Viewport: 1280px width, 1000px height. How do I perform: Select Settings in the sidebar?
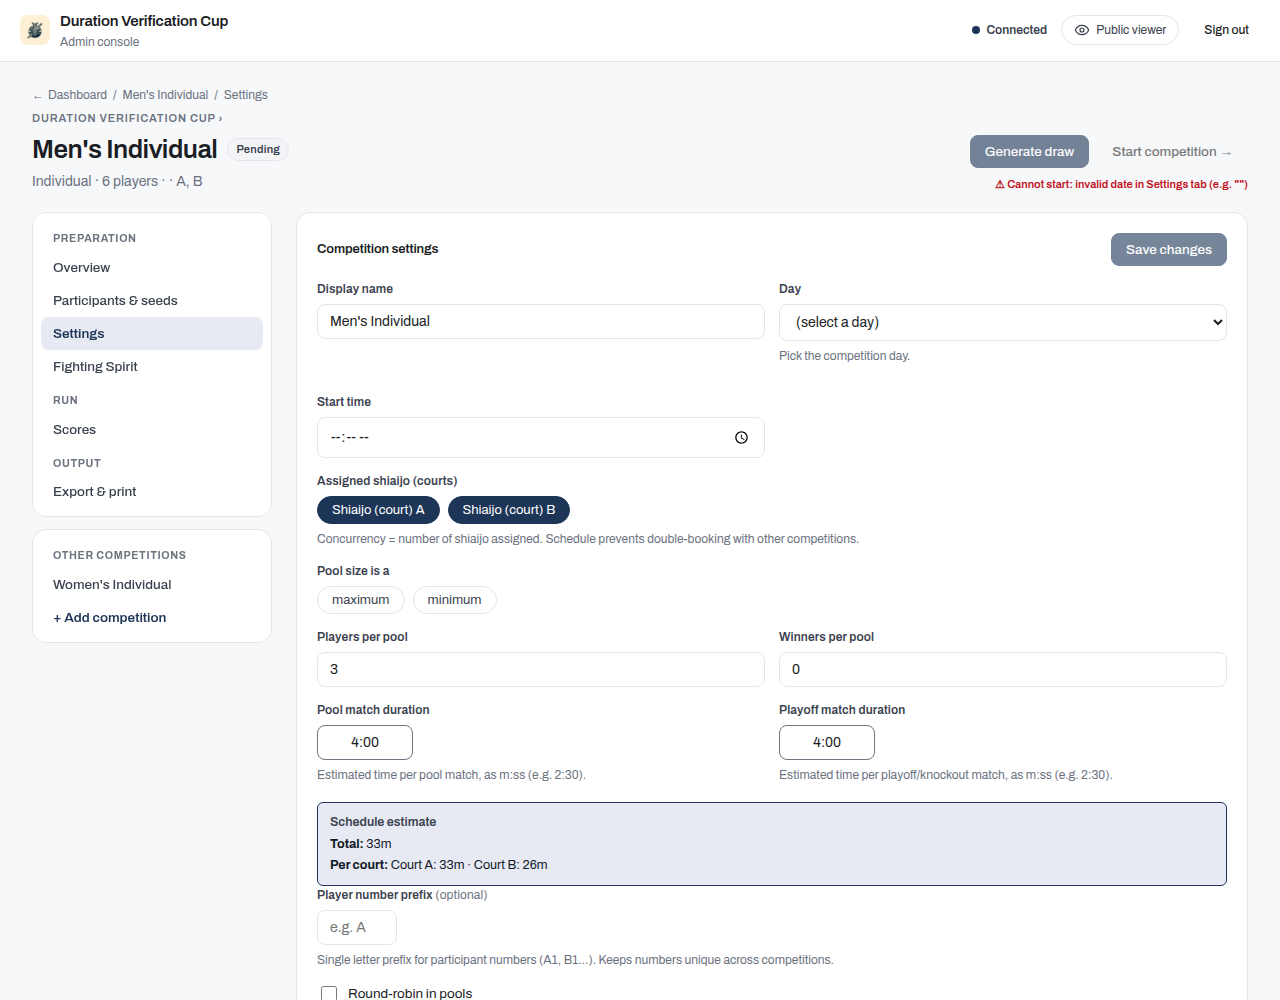click(x=152, y=334)
